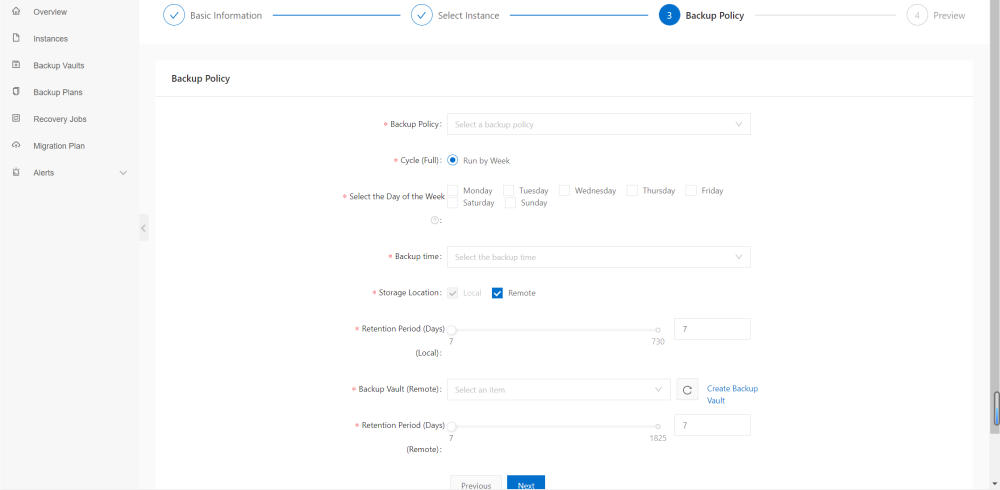
Task: Click the Backup Vaults icon
Action: pos(17,65)
